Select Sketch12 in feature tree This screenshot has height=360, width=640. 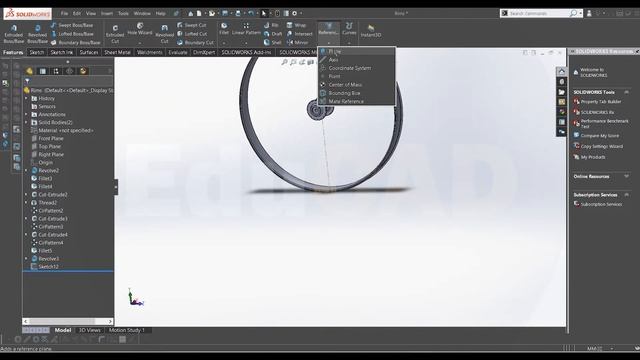click(48, 267)
